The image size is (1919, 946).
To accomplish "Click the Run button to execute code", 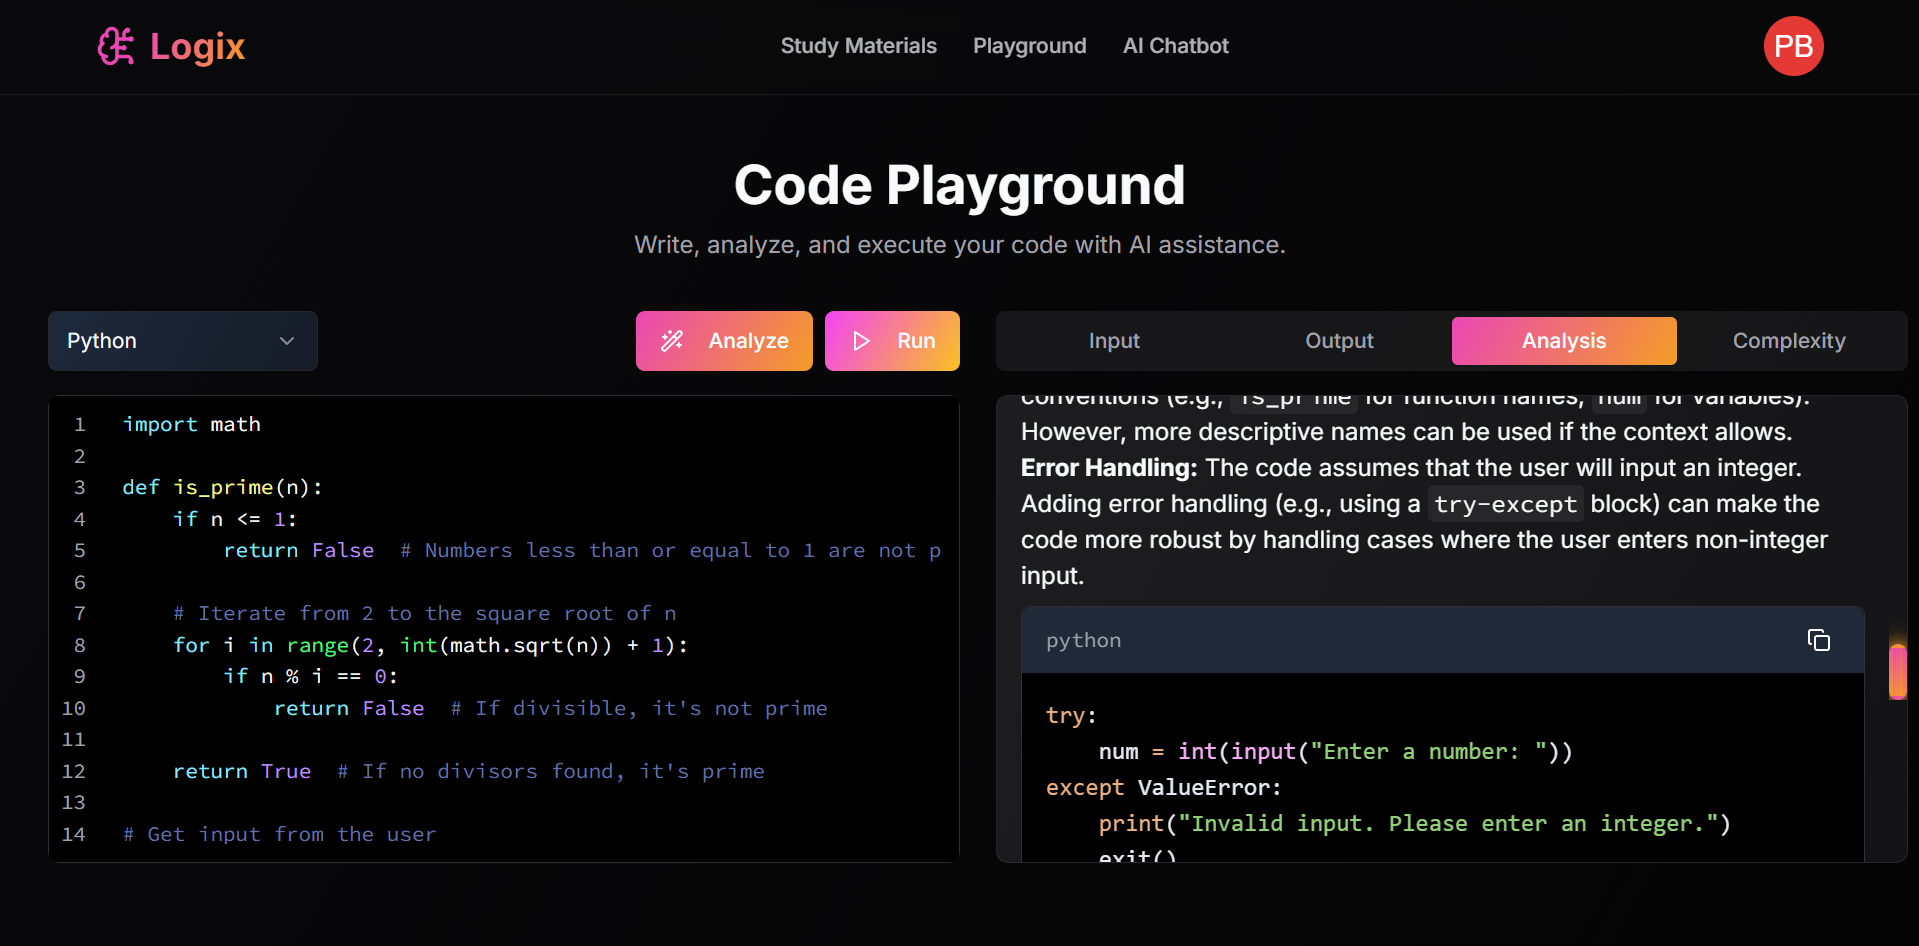I will pos(892,341).
